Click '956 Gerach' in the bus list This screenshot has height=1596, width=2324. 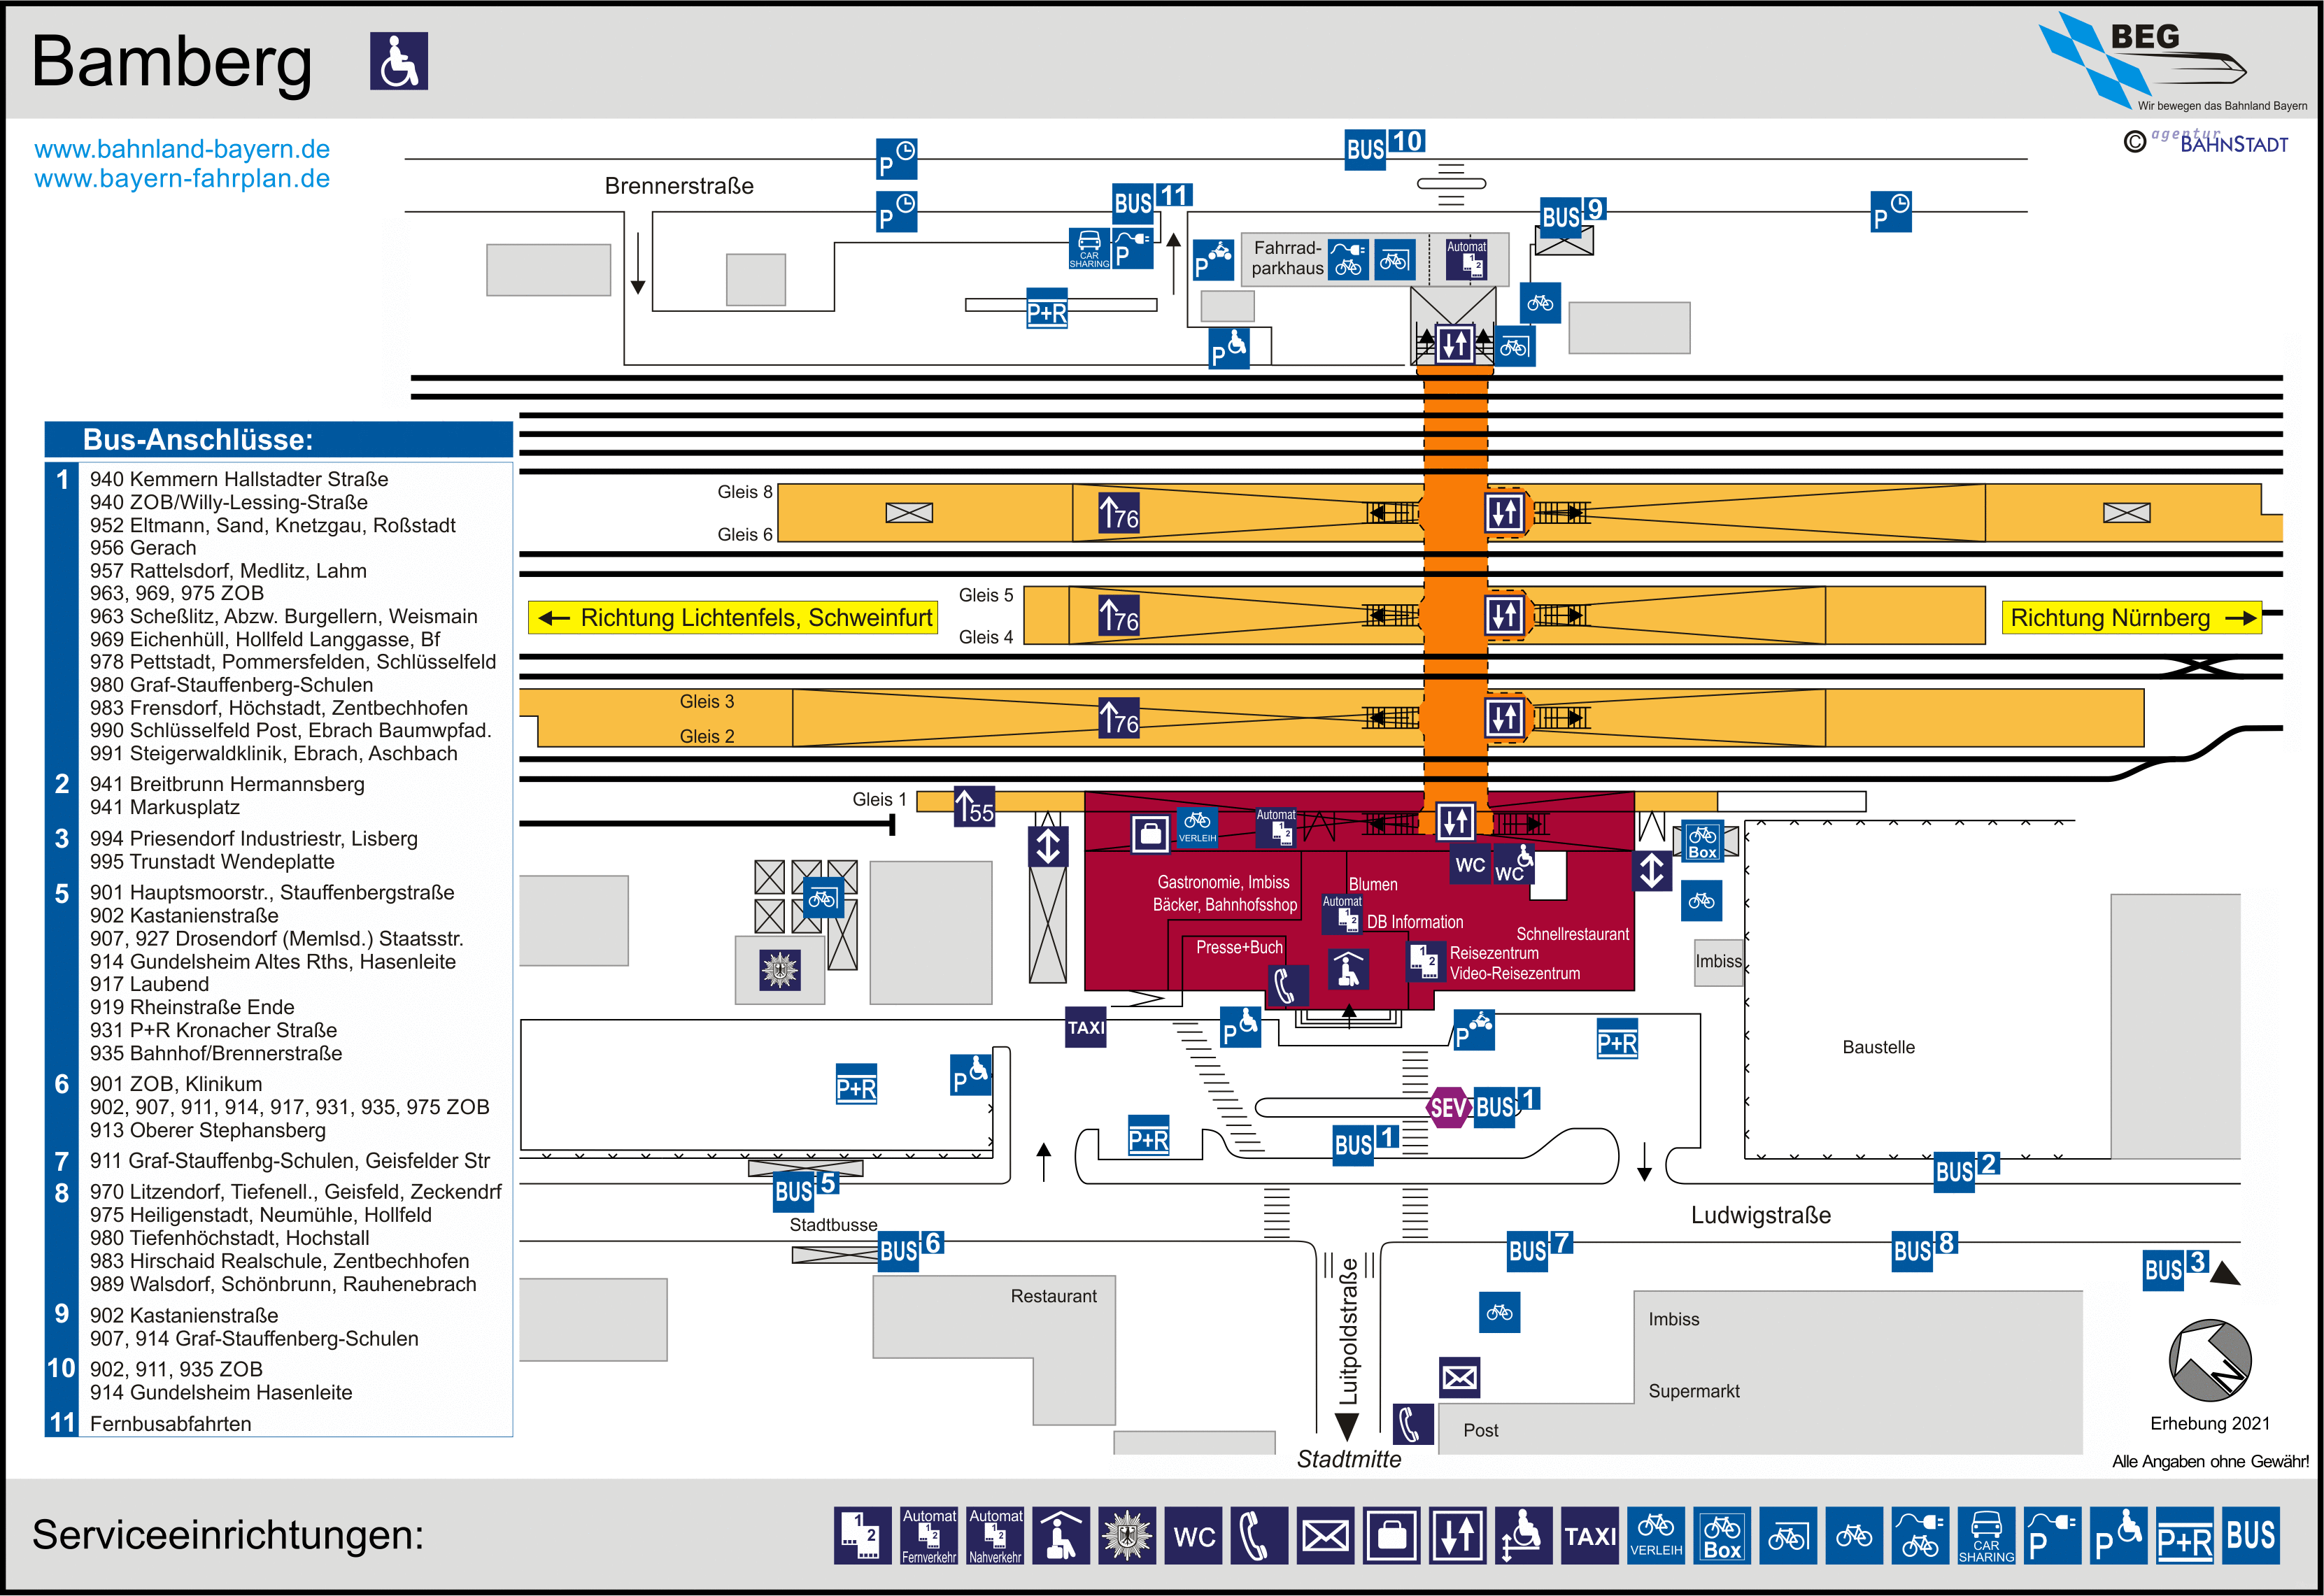click(x=143, y=548)
